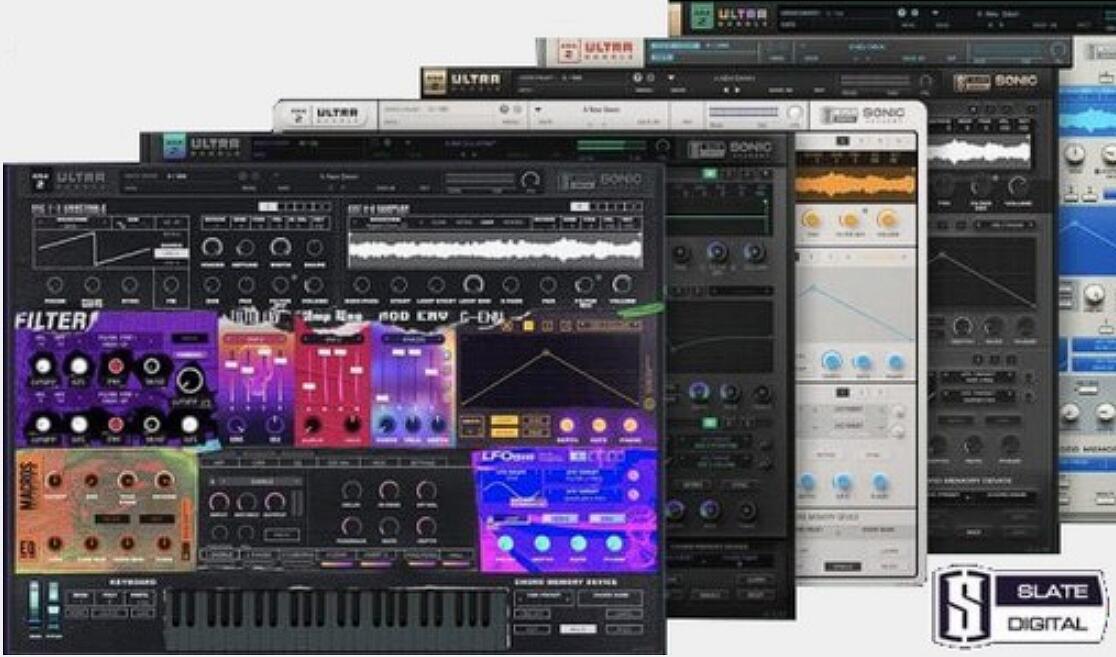The image size is (1116, 657).
Task: Click the master volume knob in front header
Action: click(530, 181)
